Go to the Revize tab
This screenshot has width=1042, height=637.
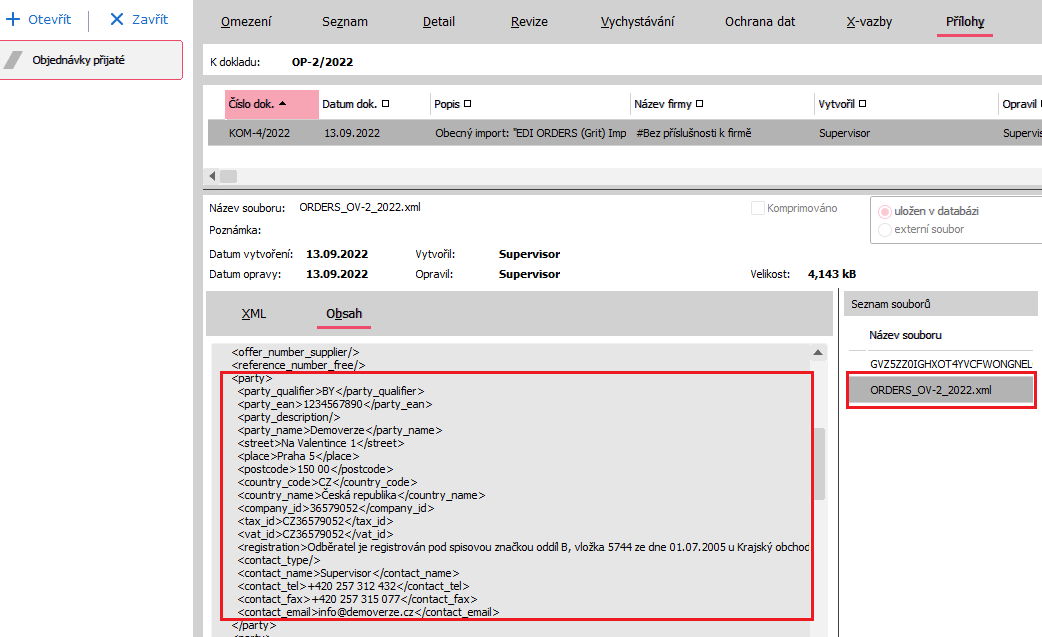tap(529, 21)
